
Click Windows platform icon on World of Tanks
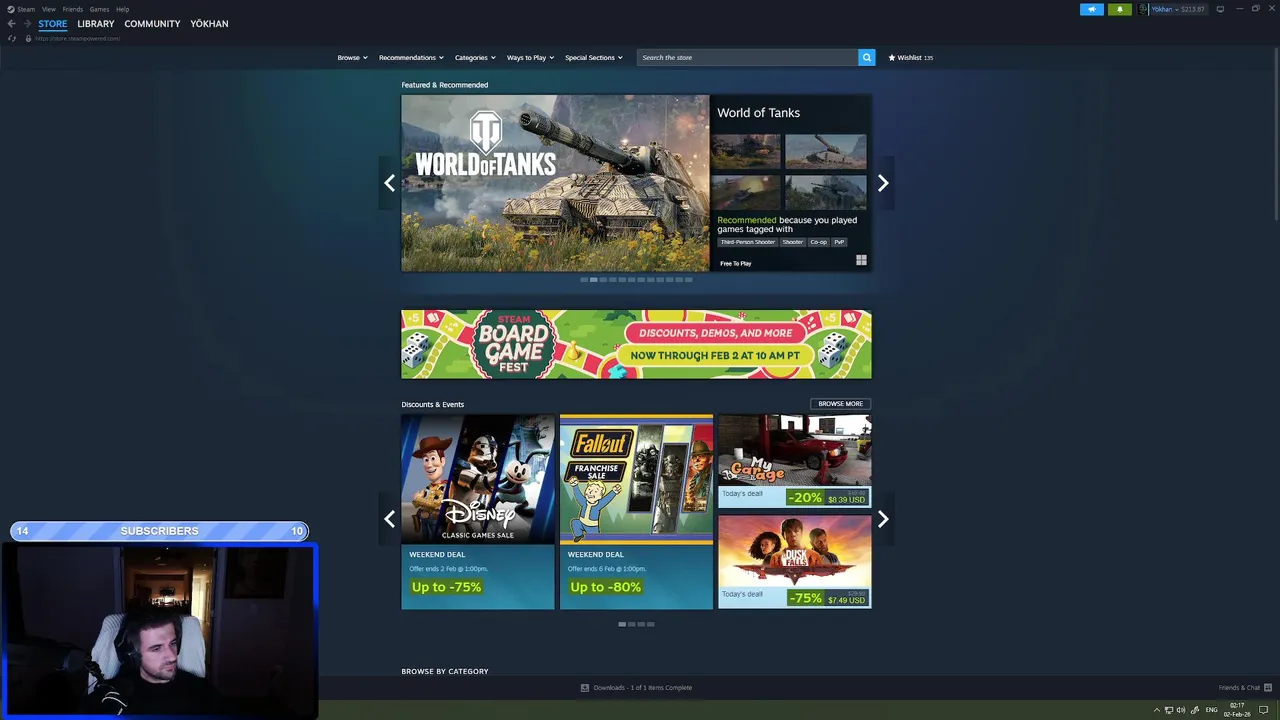(x=861, y=260)
